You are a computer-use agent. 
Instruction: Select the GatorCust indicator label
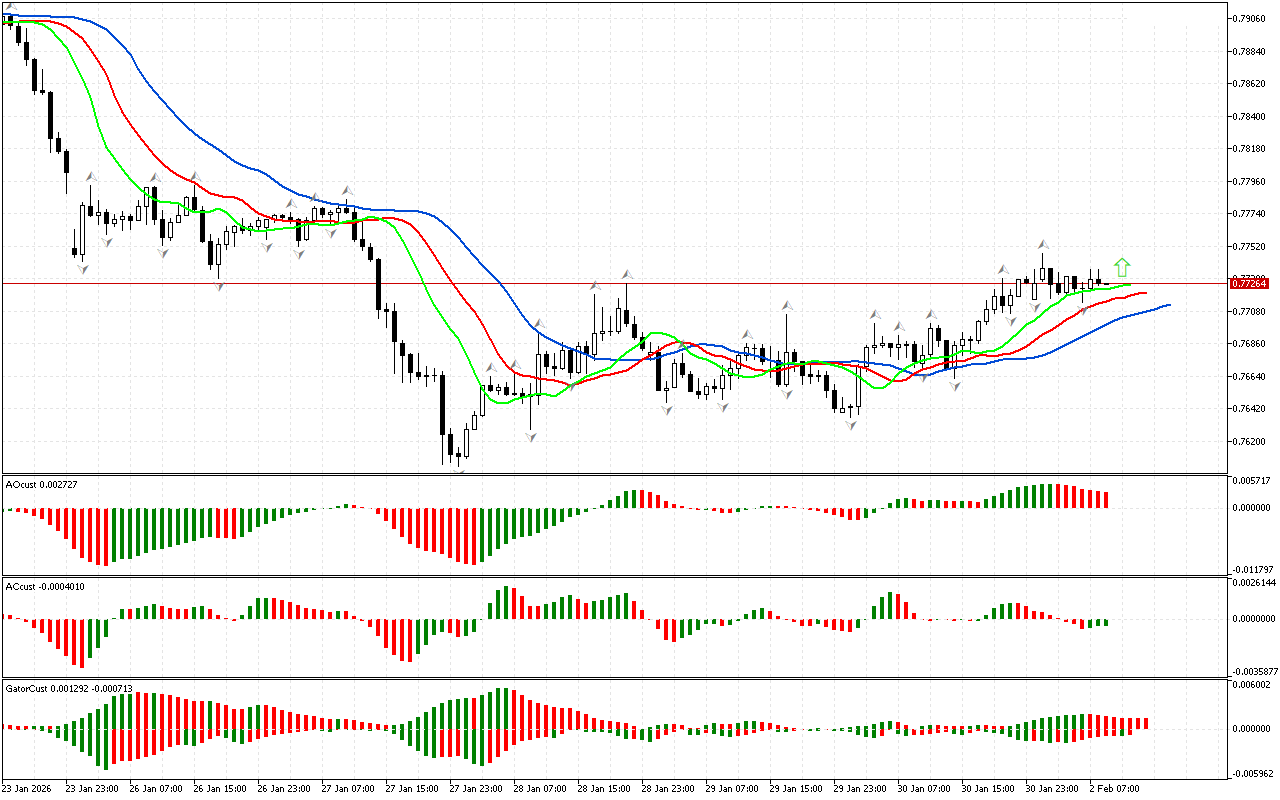(x=69, y=689)
